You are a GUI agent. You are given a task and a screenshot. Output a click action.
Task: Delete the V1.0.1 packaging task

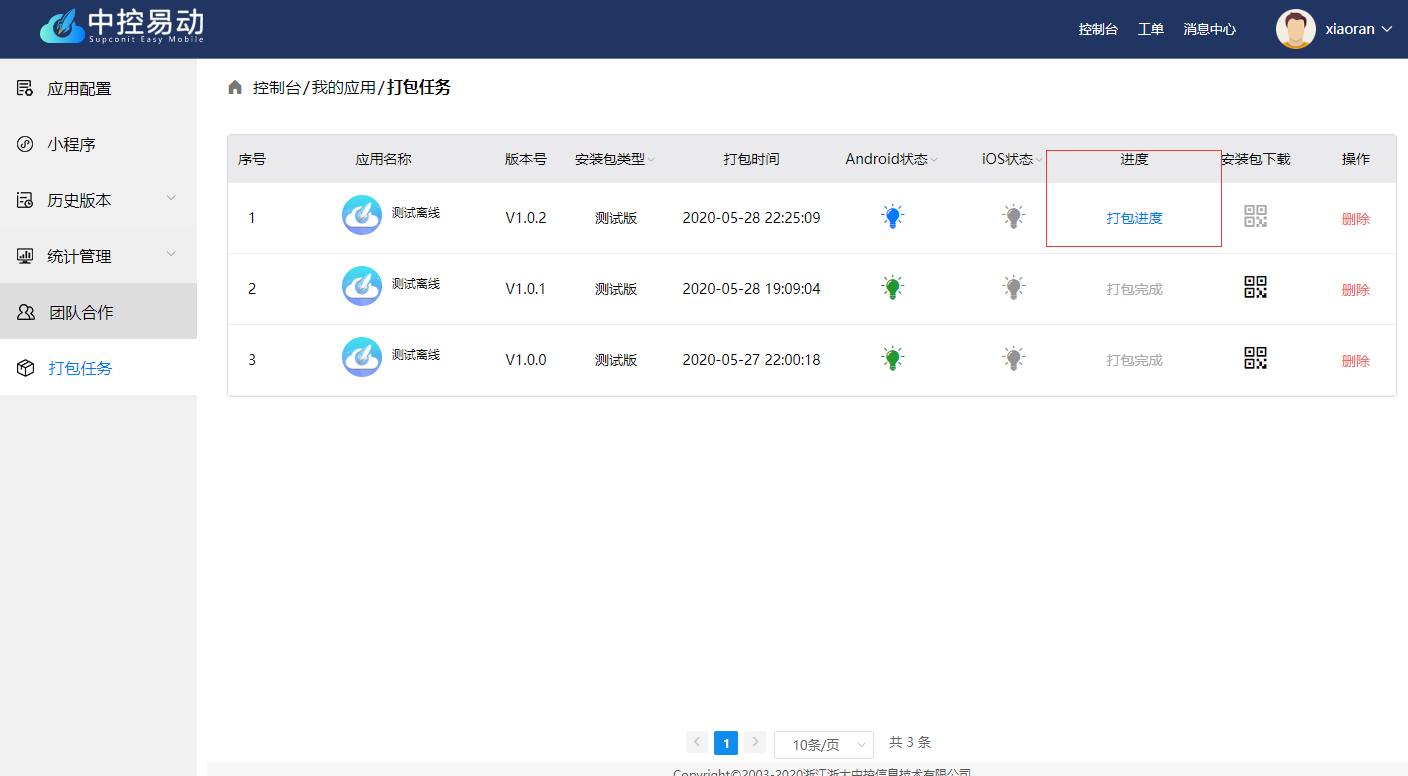point(1355,290)
